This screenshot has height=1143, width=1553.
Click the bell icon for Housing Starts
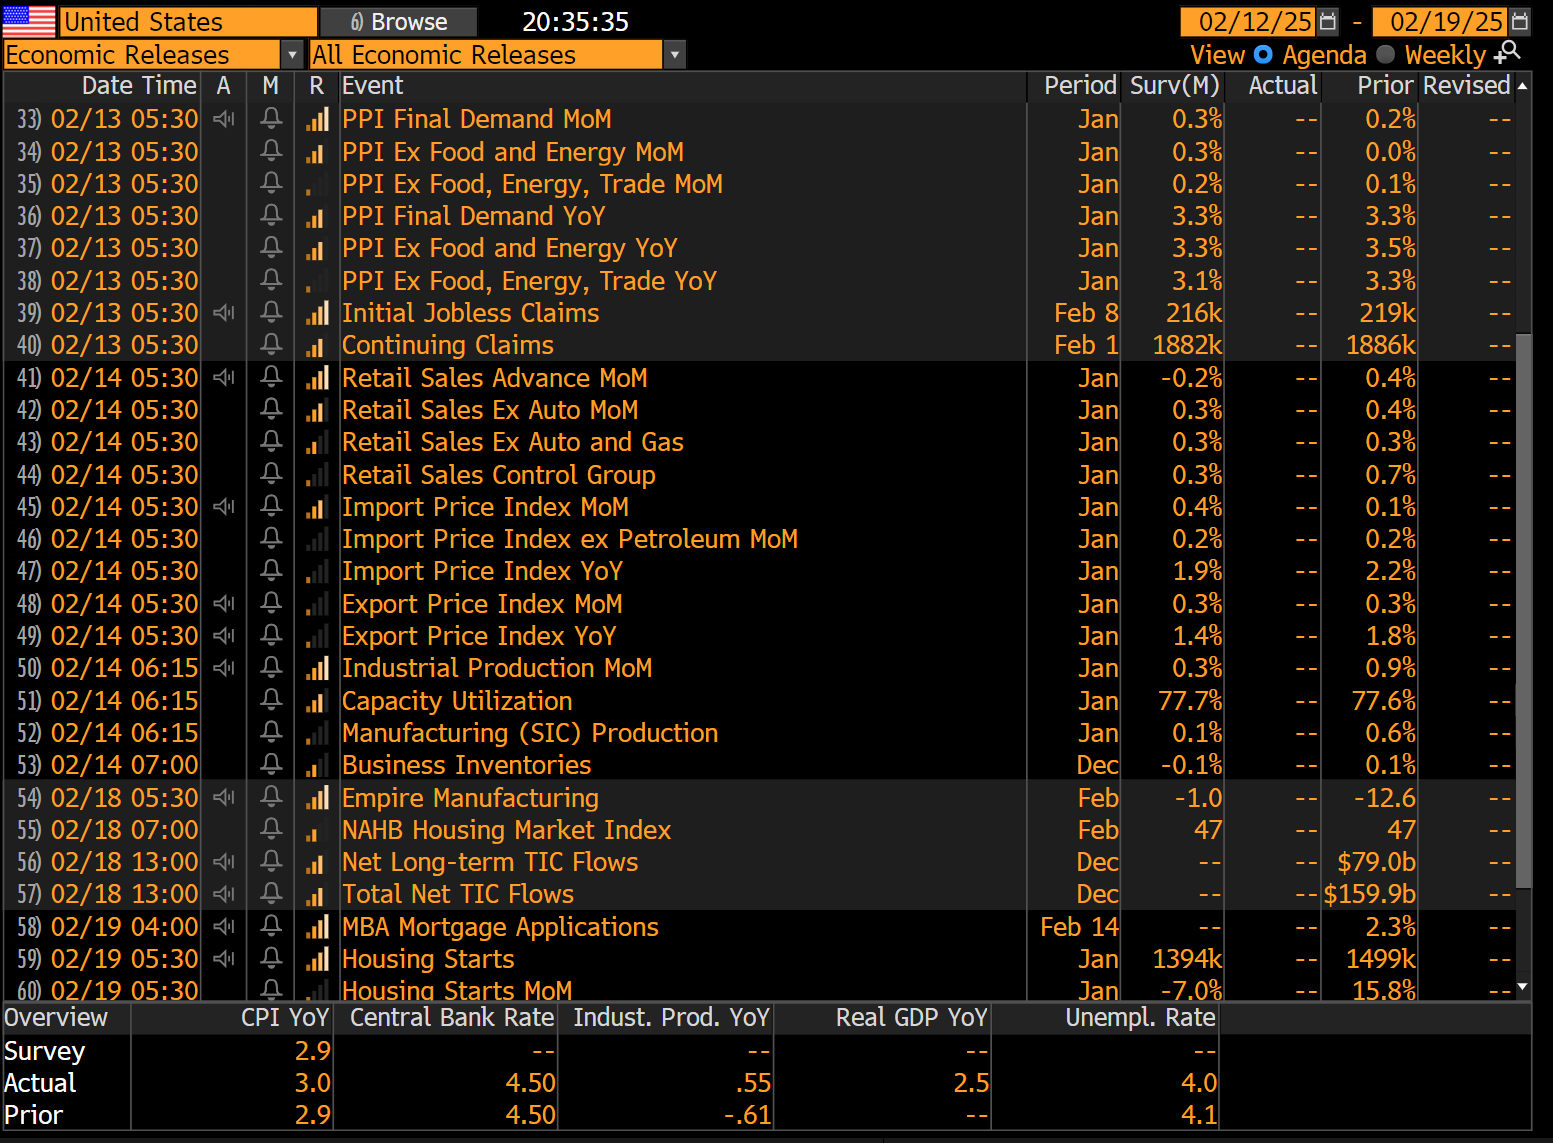coord(271,959)
